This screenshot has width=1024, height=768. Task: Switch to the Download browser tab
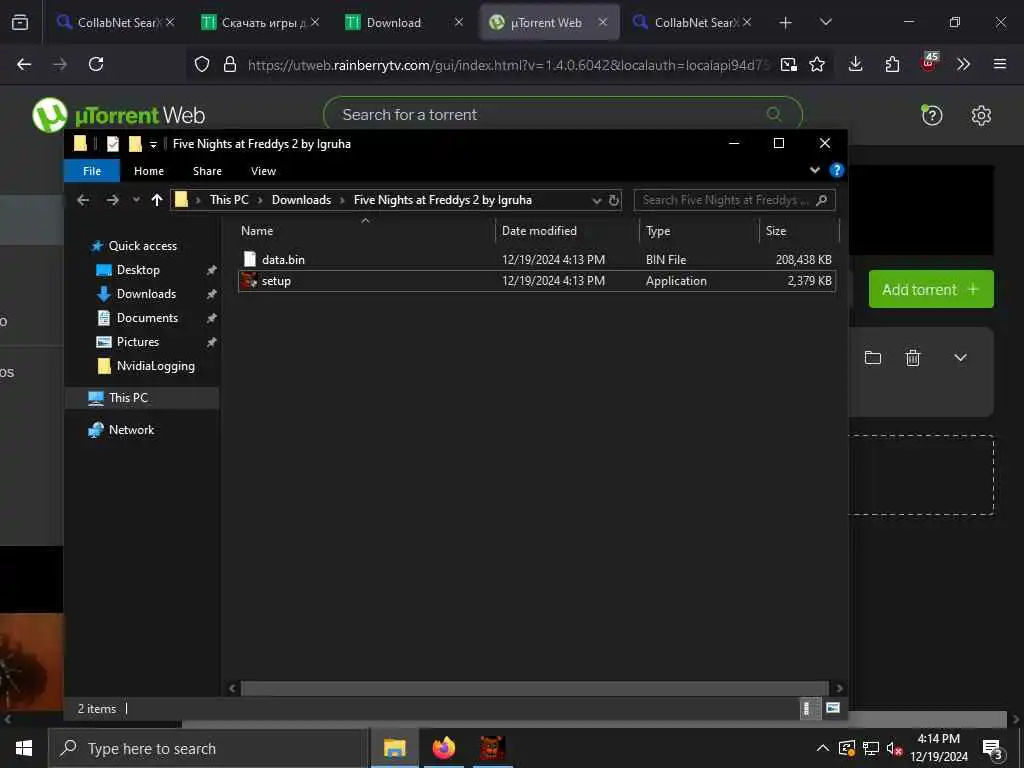pyautogui.click(x=396, y=22)
